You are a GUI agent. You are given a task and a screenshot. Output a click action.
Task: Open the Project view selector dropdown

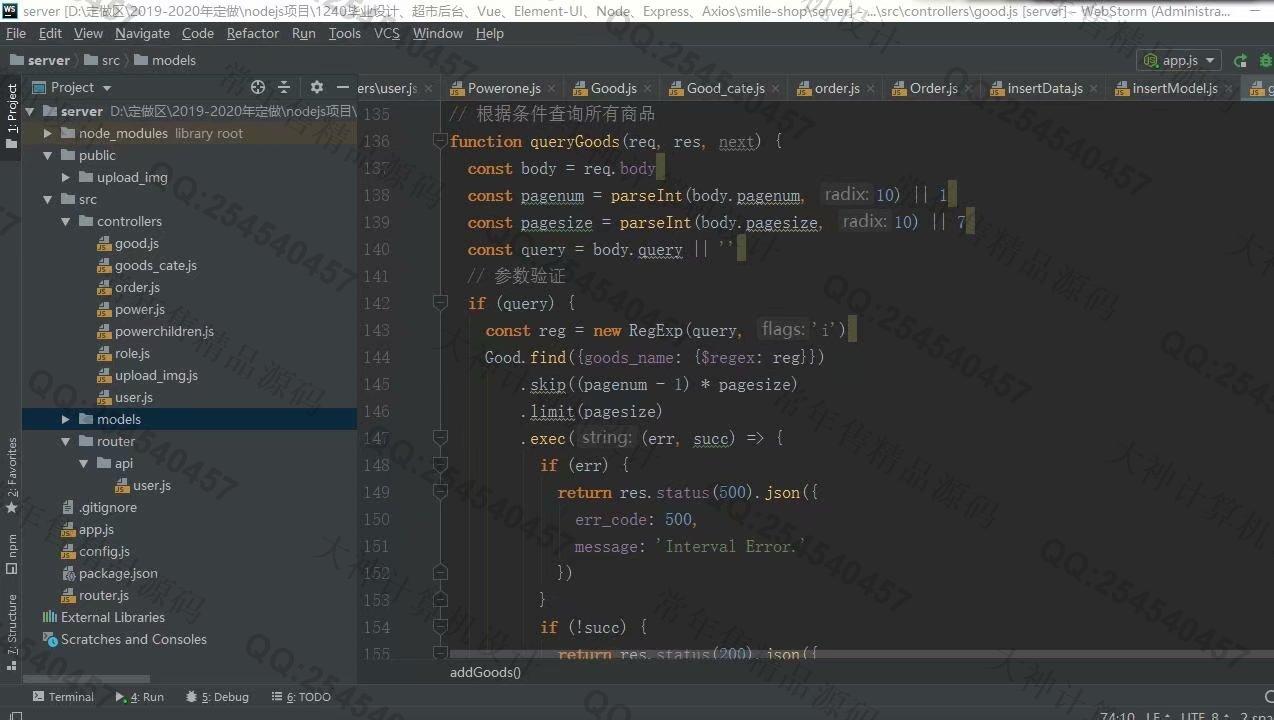click(71, 87)
